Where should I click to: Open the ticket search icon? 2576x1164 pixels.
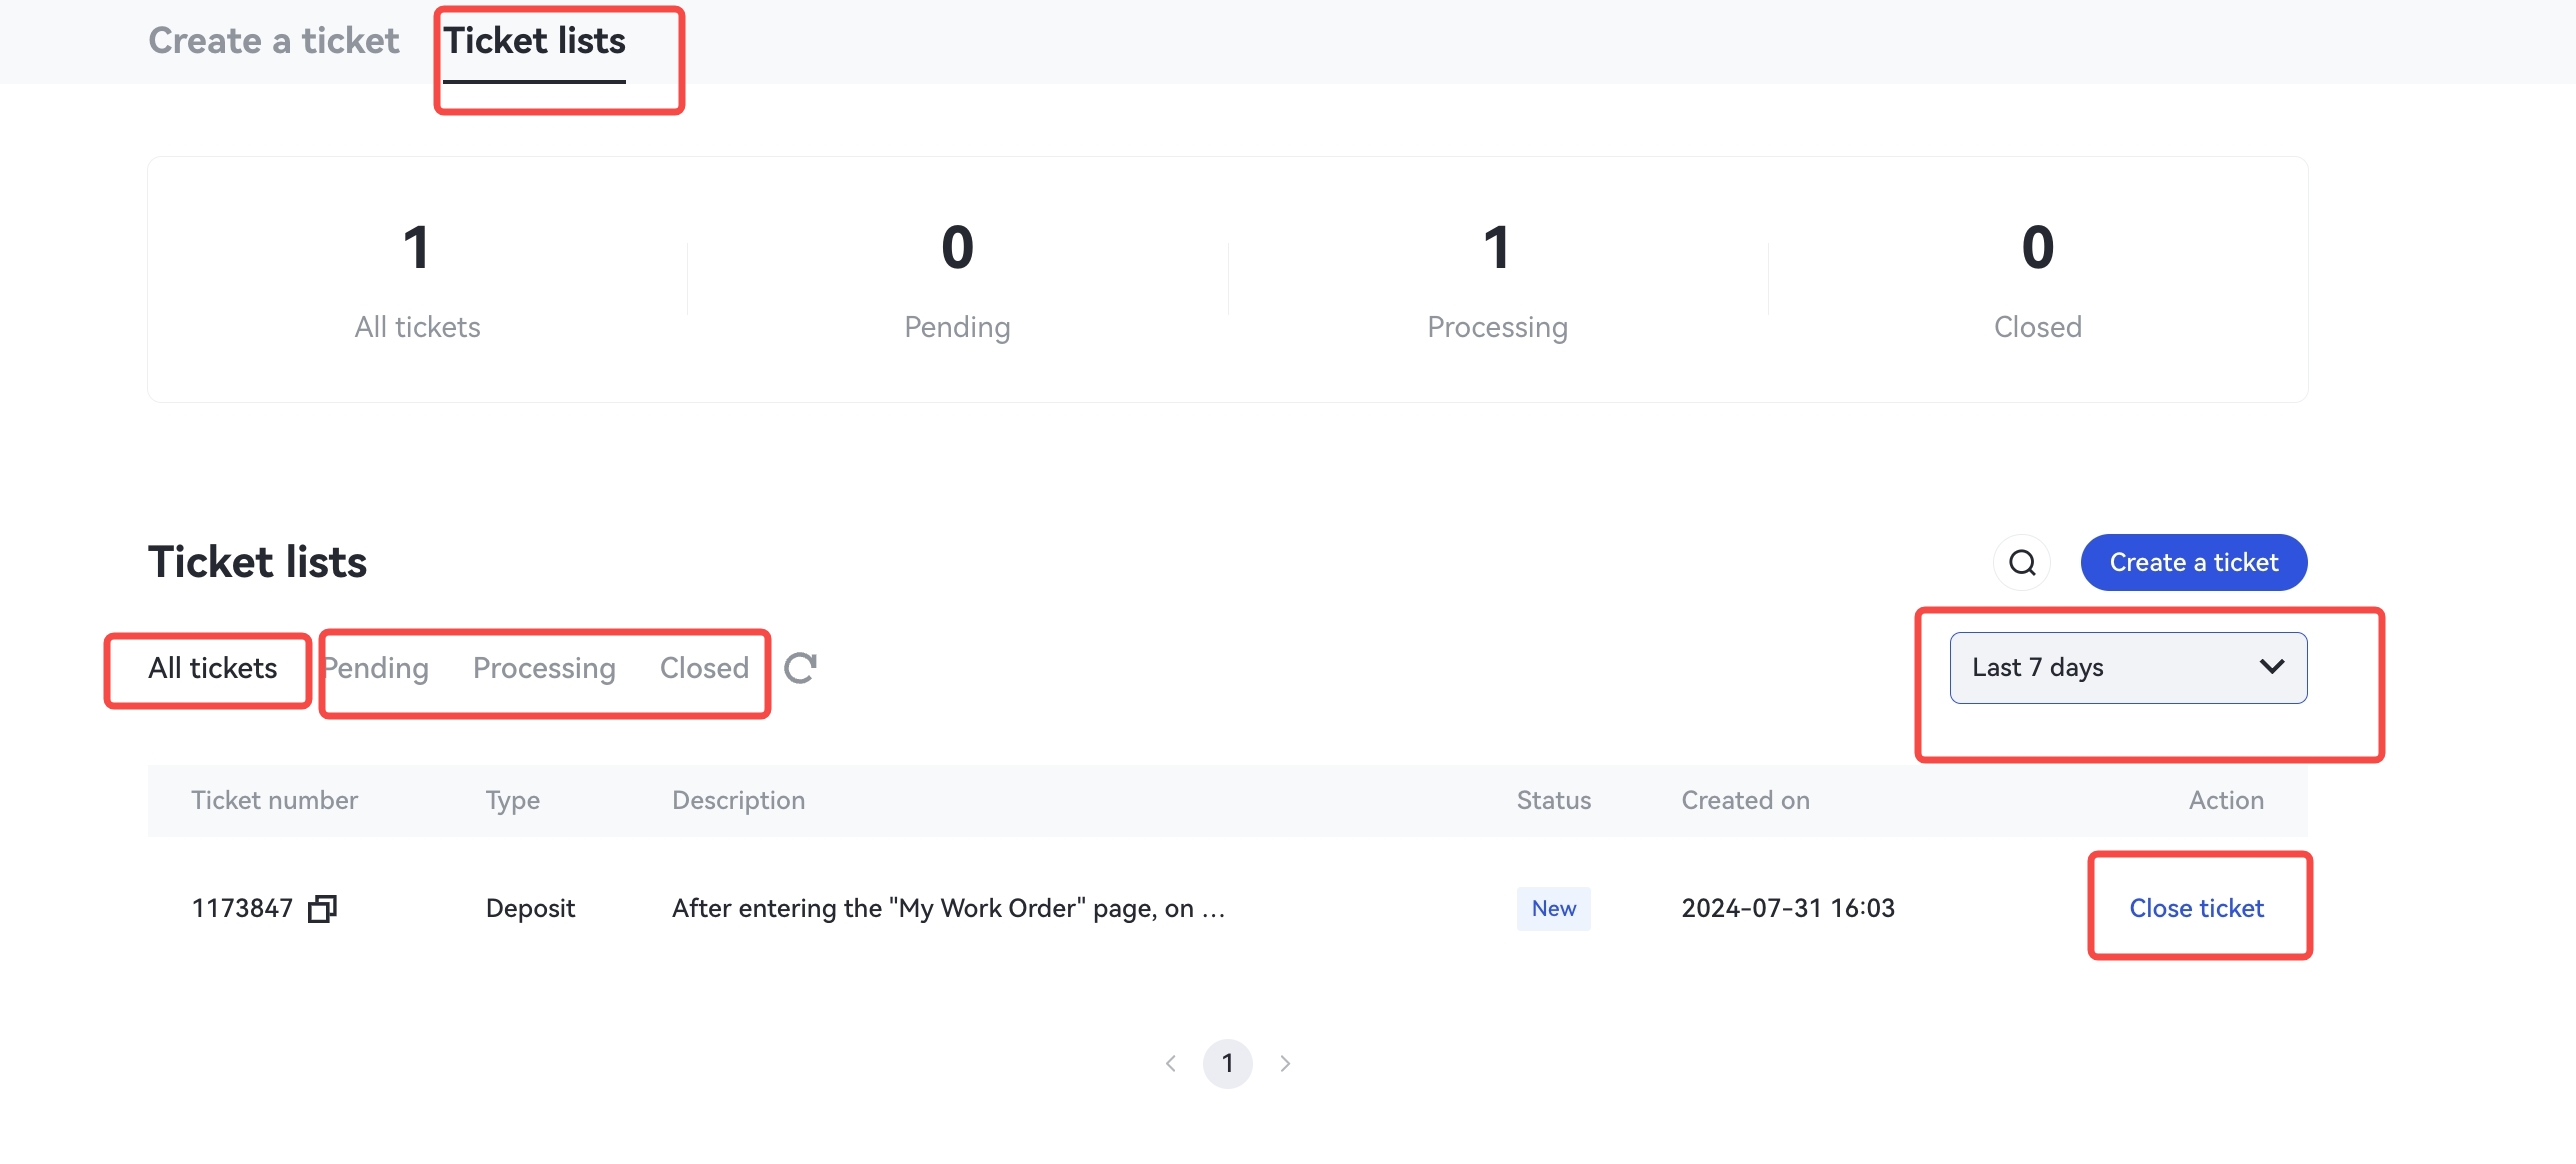[2022, 563]
